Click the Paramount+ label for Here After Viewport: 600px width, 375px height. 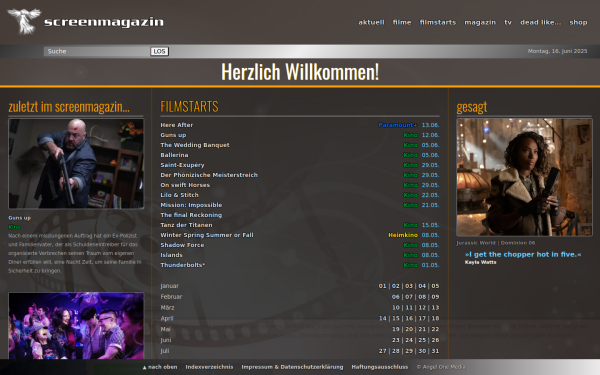398,125
